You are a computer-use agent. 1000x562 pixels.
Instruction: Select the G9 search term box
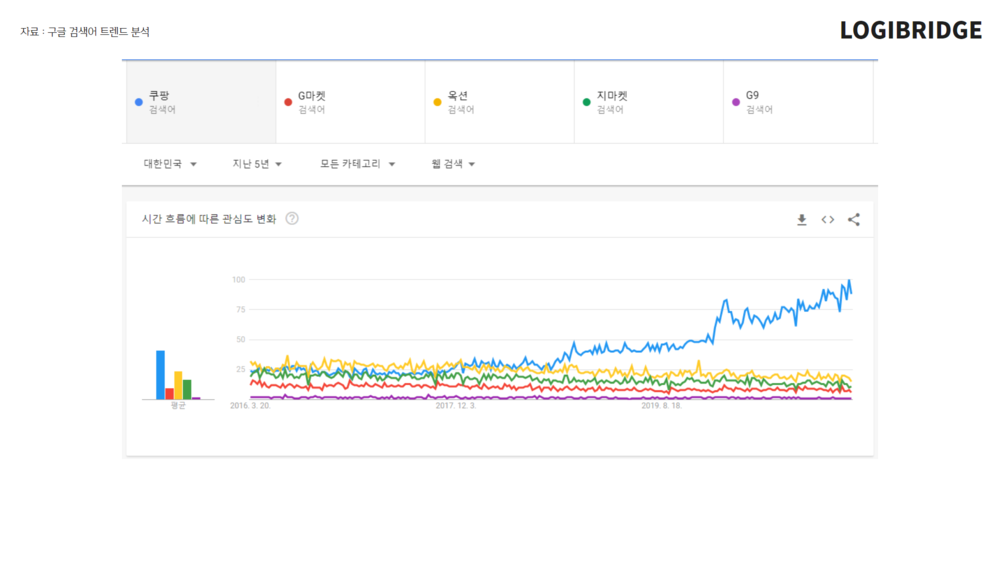pyautogui.click(x=798, y=102)
